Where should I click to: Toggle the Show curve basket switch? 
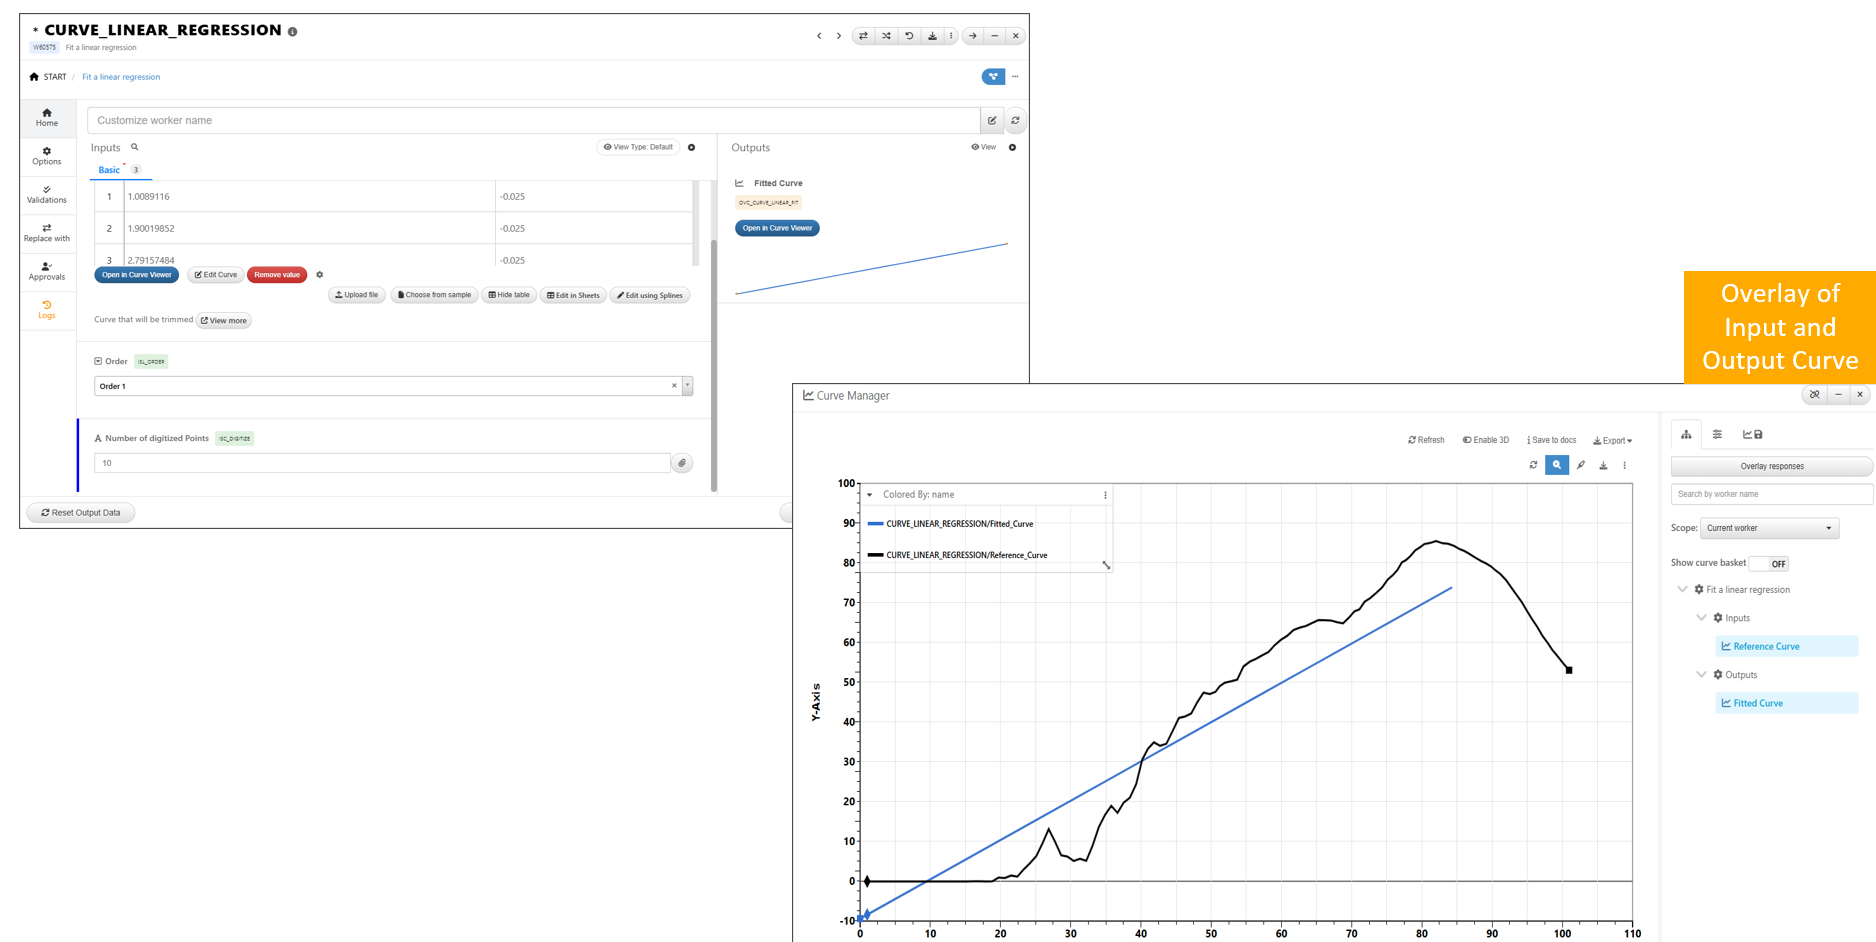[1770, 564]
